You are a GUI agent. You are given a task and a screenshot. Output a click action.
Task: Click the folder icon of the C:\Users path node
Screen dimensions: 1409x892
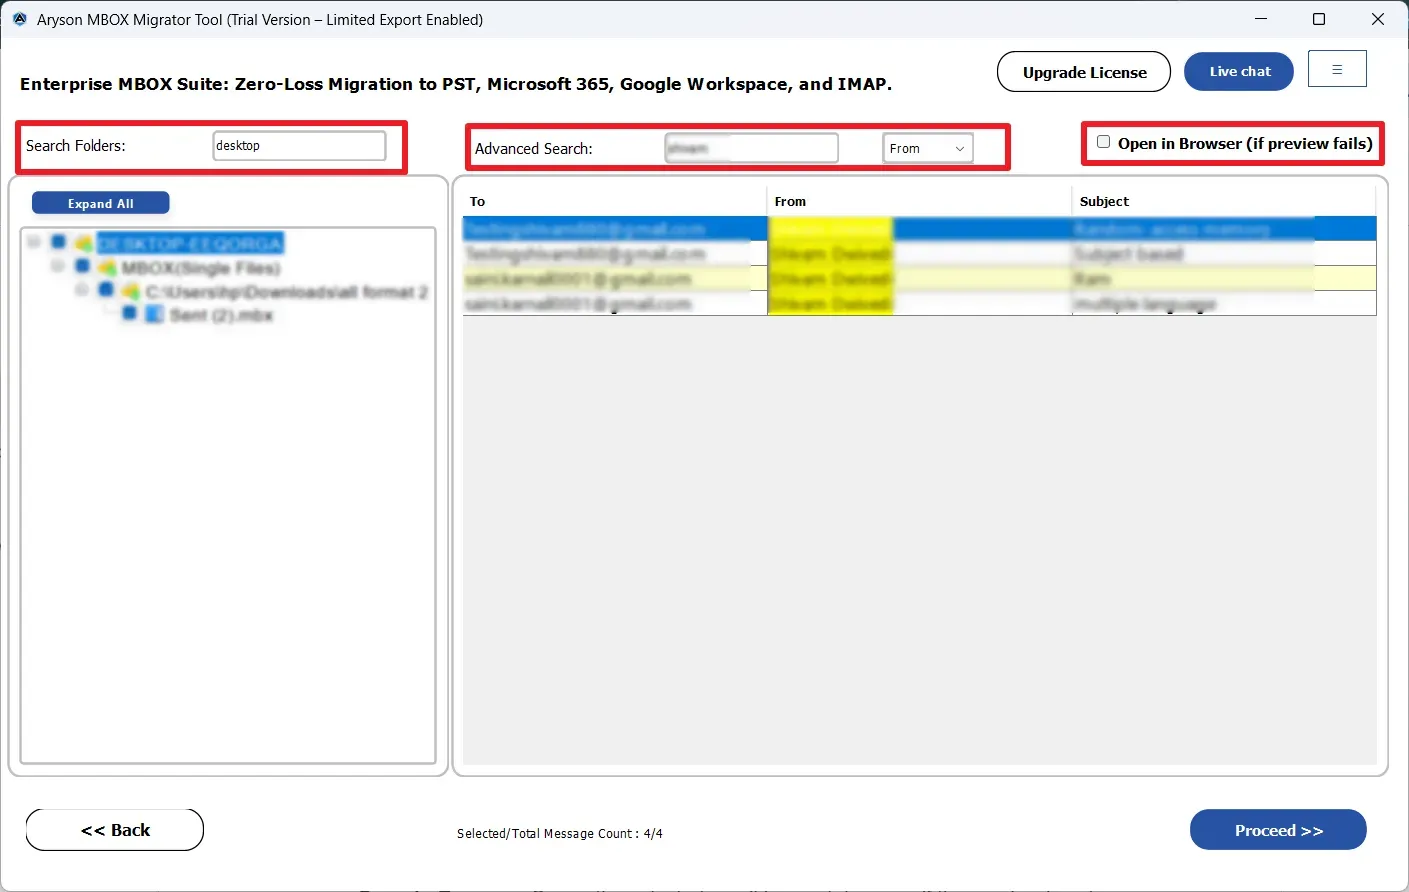click(131, 292)
